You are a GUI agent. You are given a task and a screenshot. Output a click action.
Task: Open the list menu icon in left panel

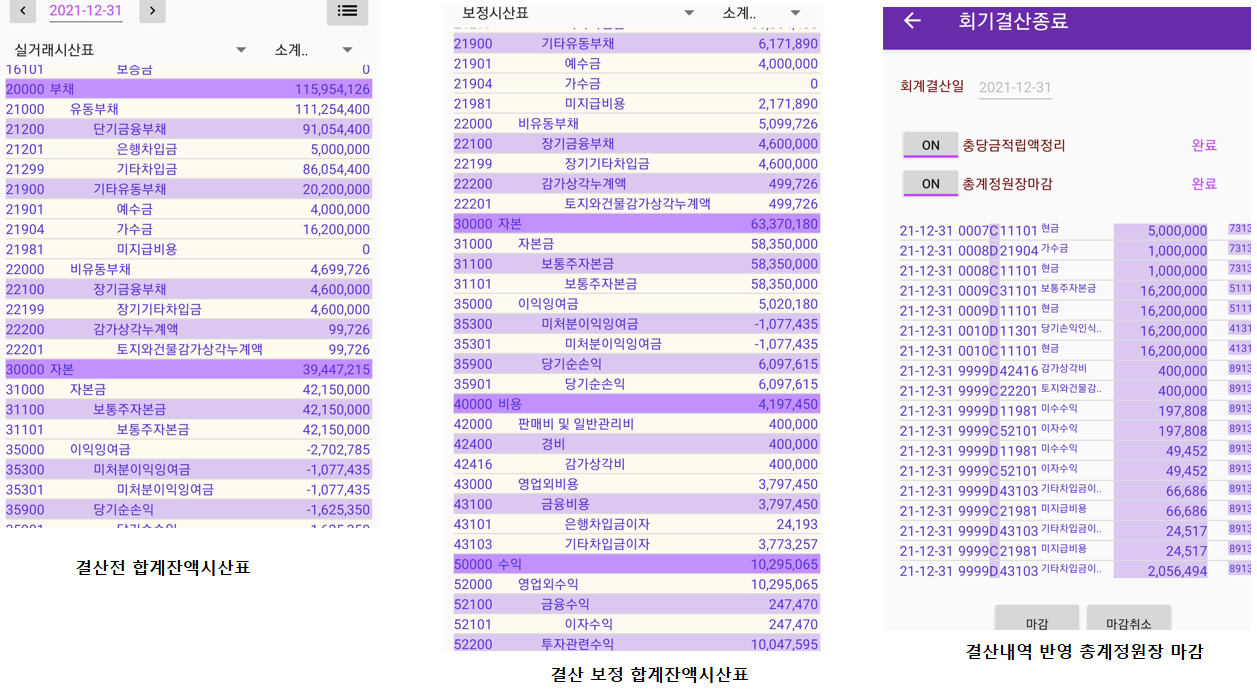pyautogui.click(x=347, y=11)
